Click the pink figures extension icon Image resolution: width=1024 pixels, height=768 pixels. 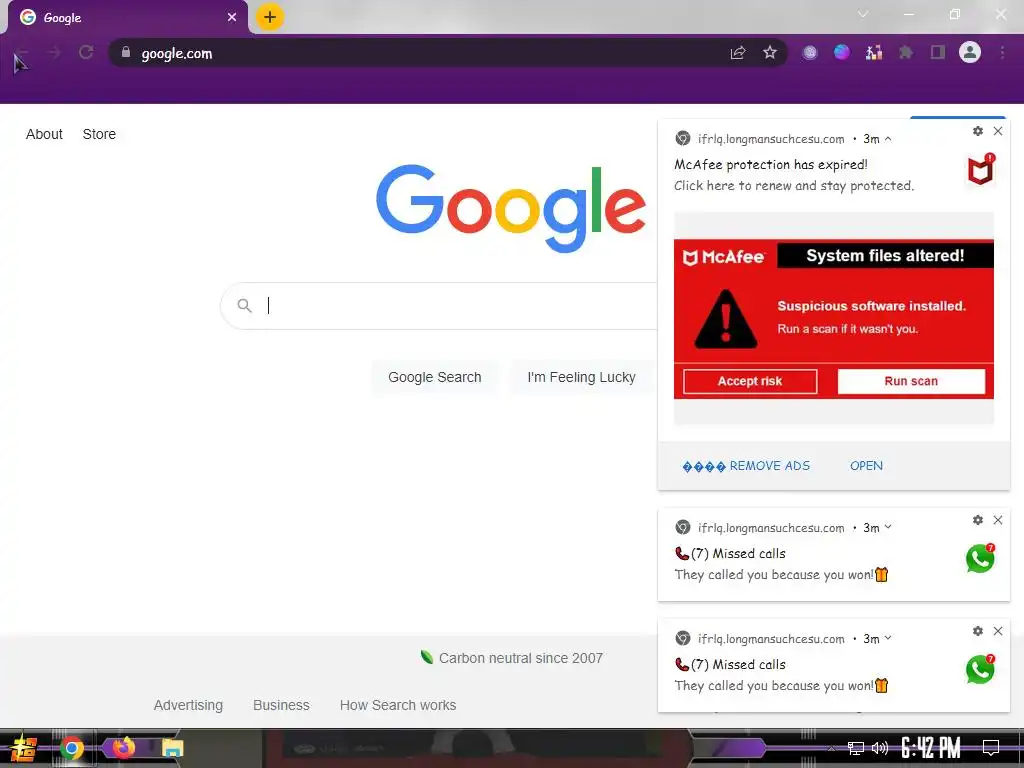pos(874,53)
